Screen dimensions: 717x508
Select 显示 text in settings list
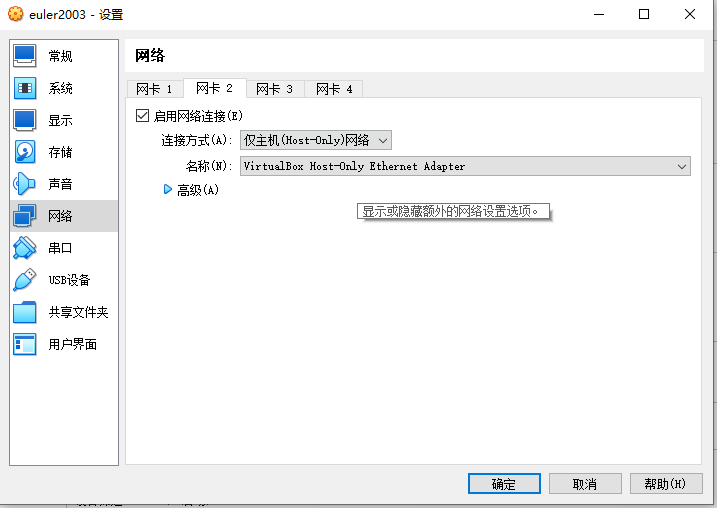point(60,120)
